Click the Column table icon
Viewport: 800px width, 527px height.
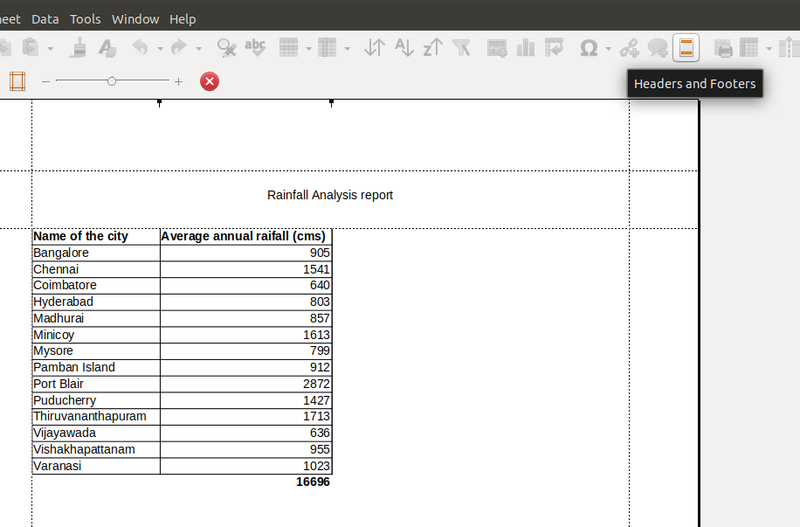point(327,48)
